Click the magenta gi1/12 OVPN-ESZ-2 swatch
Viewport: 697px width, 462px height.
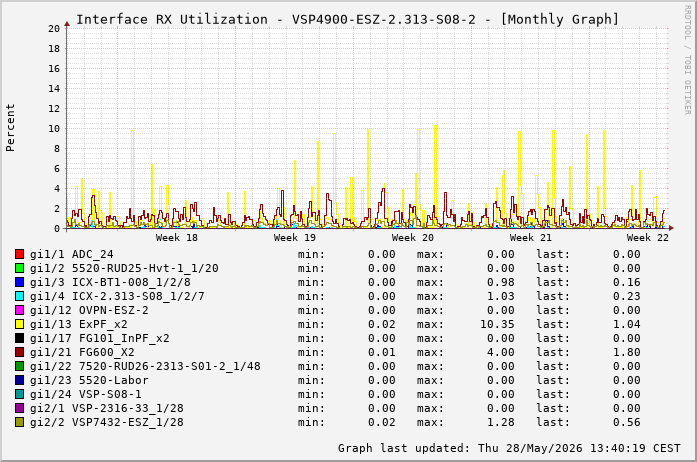tap(19, 310)
